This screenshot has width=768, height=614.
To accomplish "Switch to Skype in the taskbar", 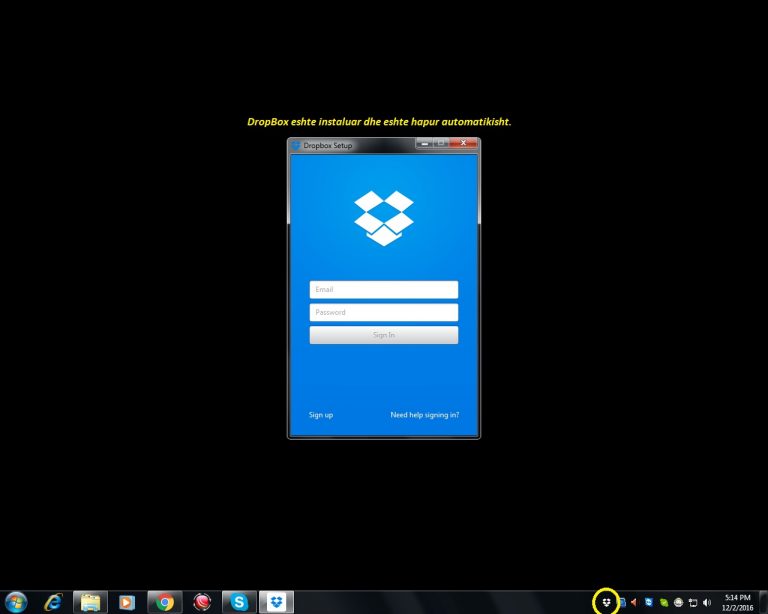I will 239,602.
